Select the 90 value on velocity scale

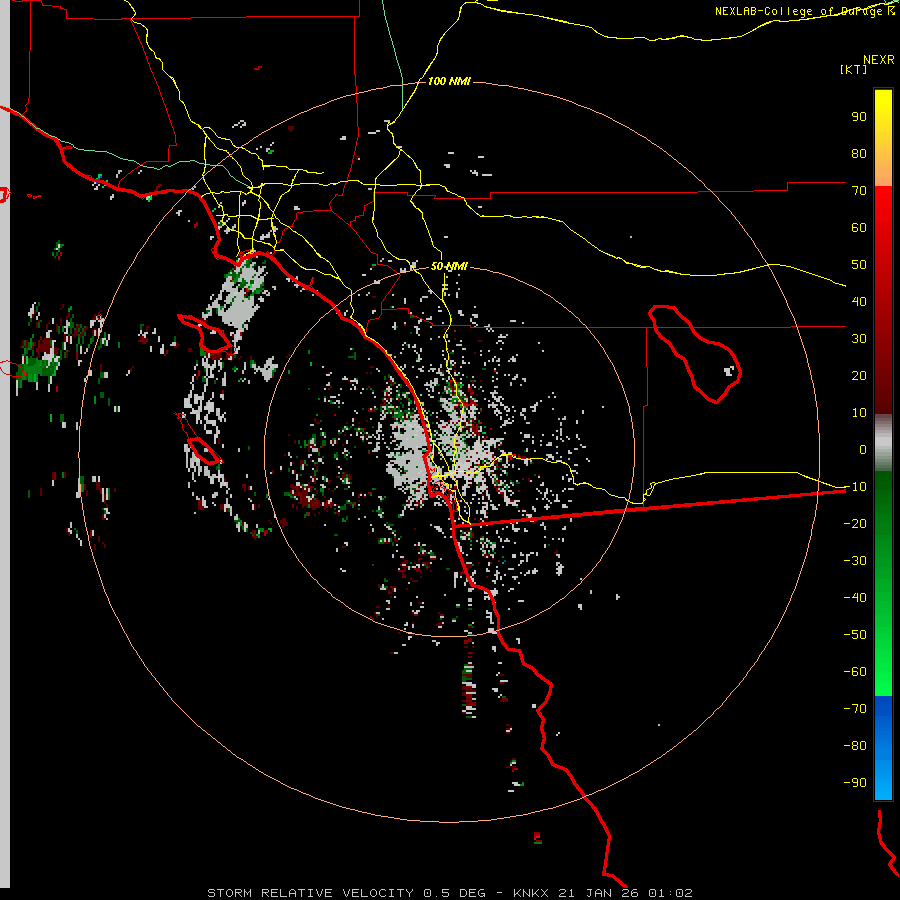[859, 117]
